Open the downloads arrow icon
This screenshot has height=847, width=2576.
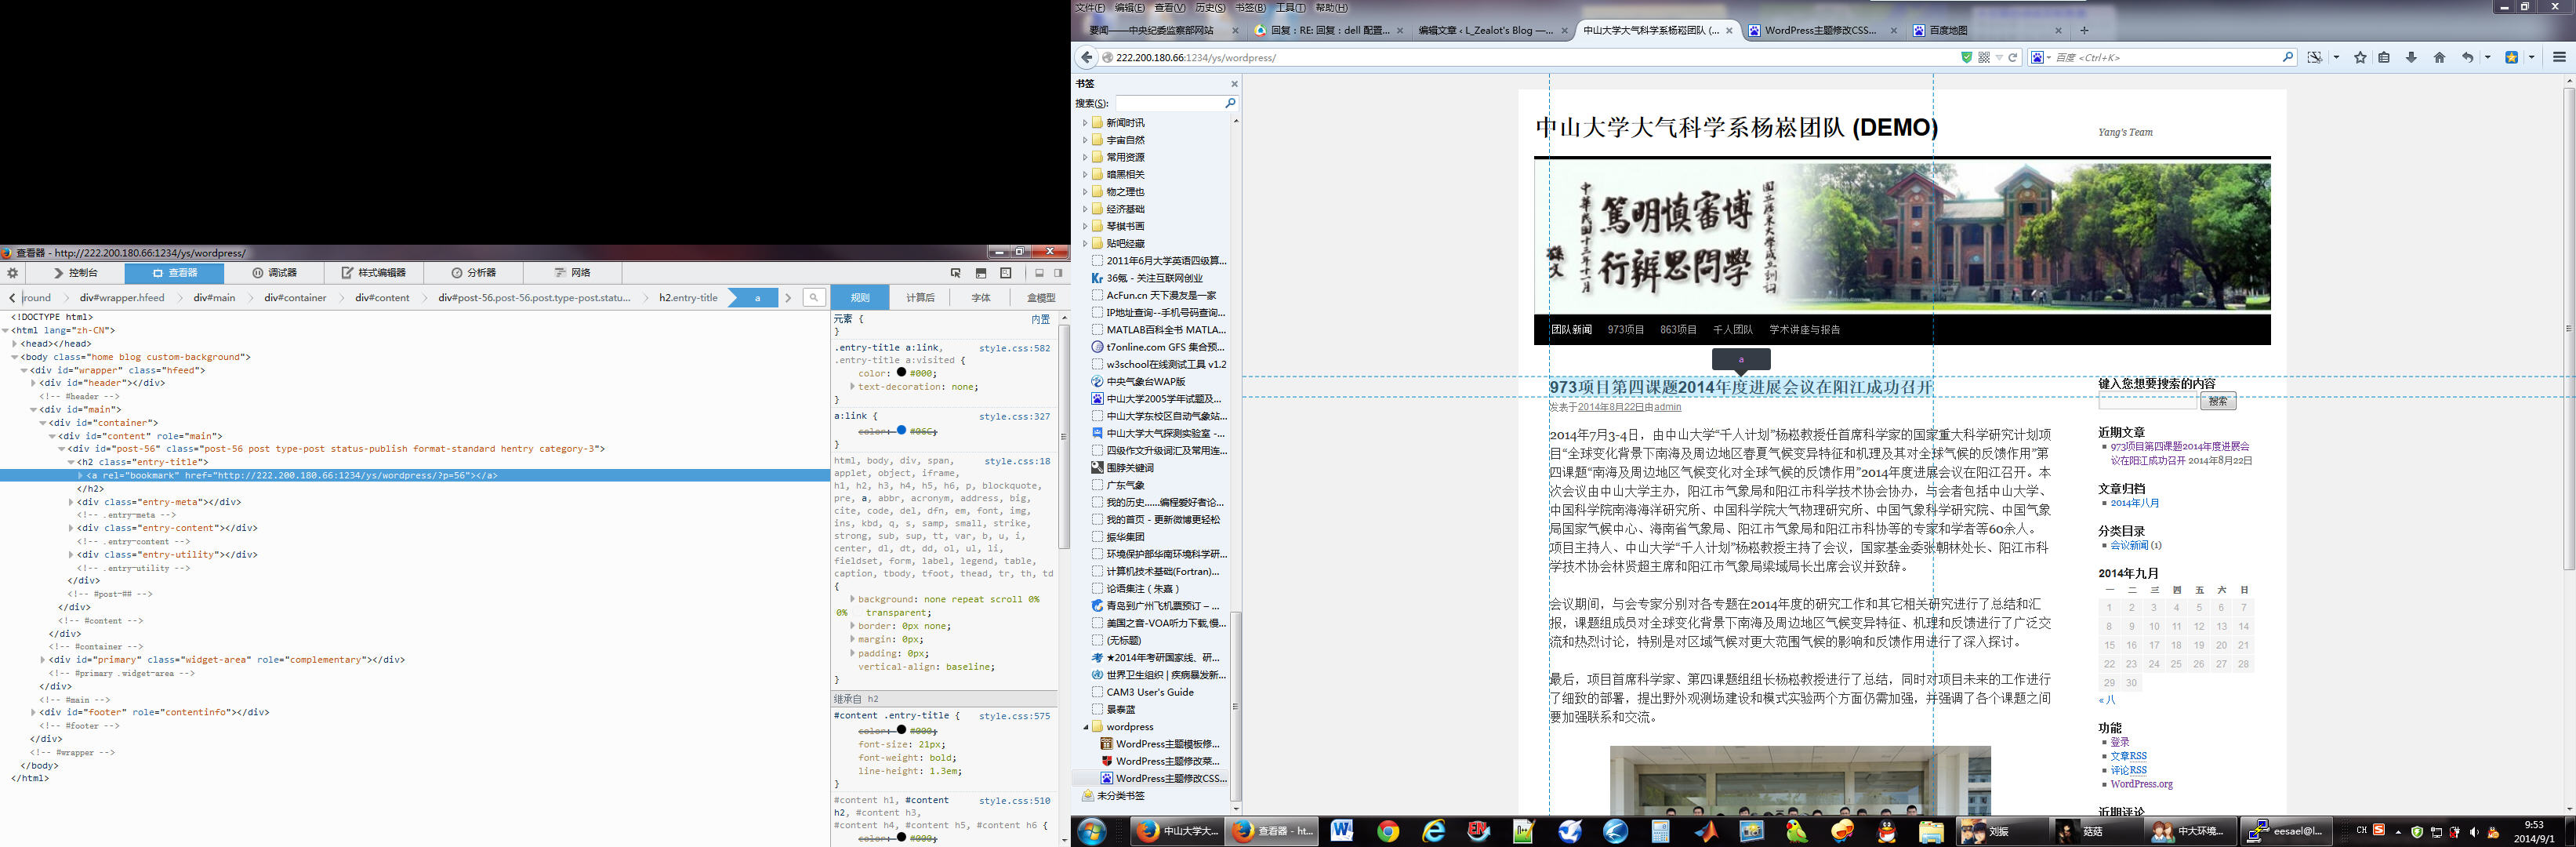(x=2411, y=58)
